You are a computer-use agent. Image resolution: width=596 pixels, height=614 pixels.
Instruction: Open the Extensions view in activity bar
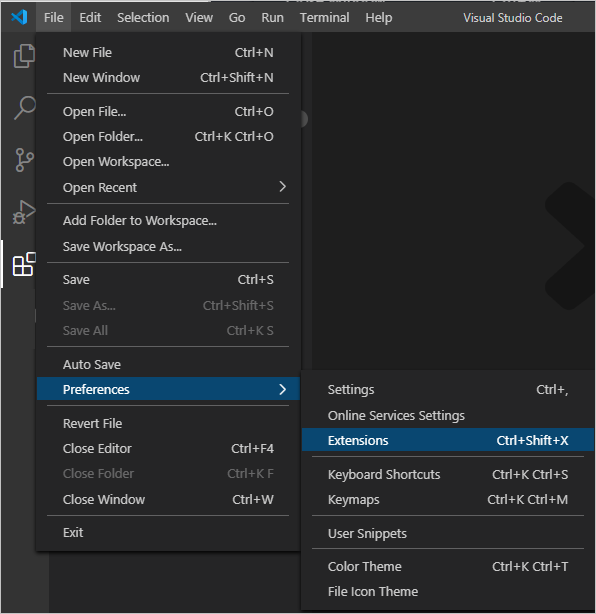tap(24, 264)
